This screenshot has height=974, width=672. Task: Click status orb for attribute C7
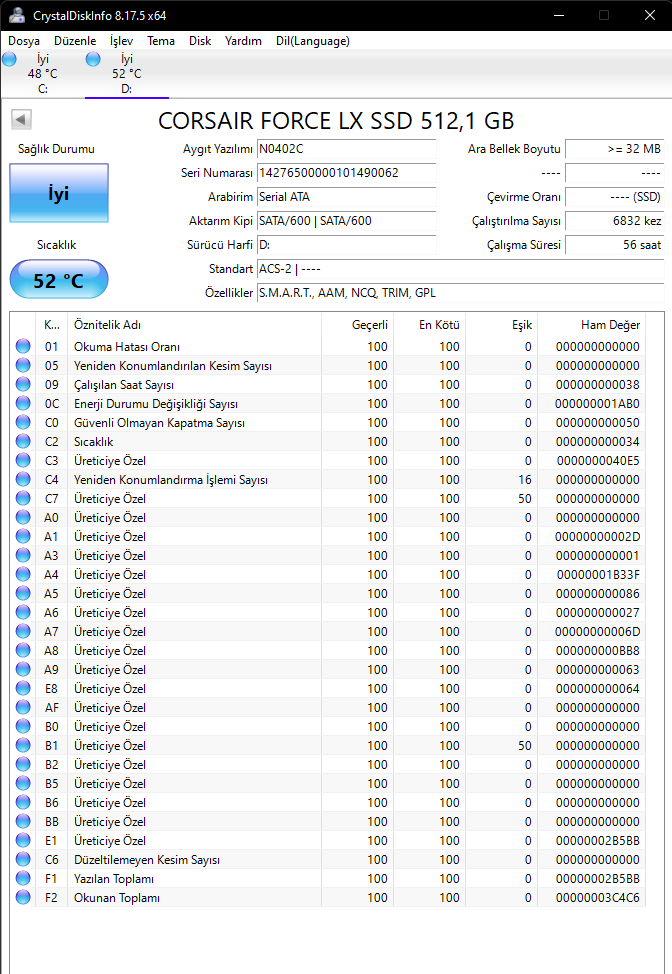coord(23,498)
